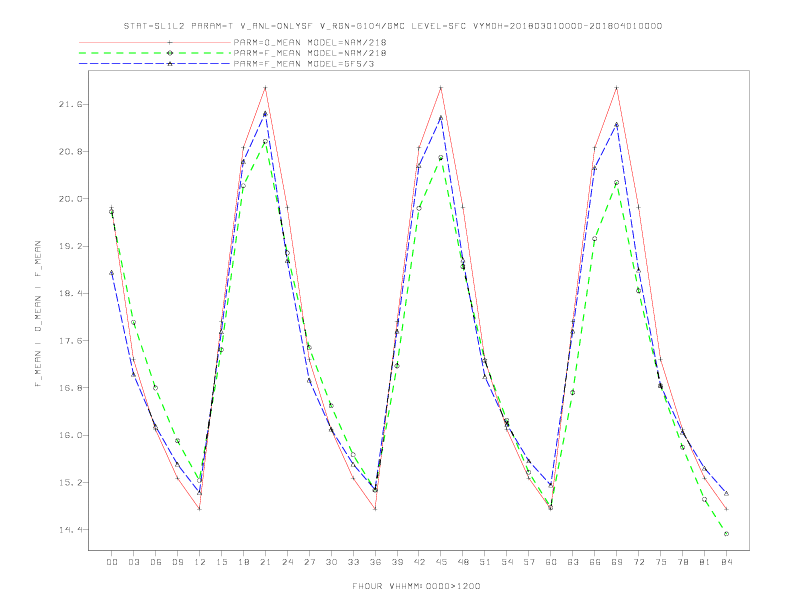Click x-axis tick label 60

pyautogui.click(x=551, y=562)
